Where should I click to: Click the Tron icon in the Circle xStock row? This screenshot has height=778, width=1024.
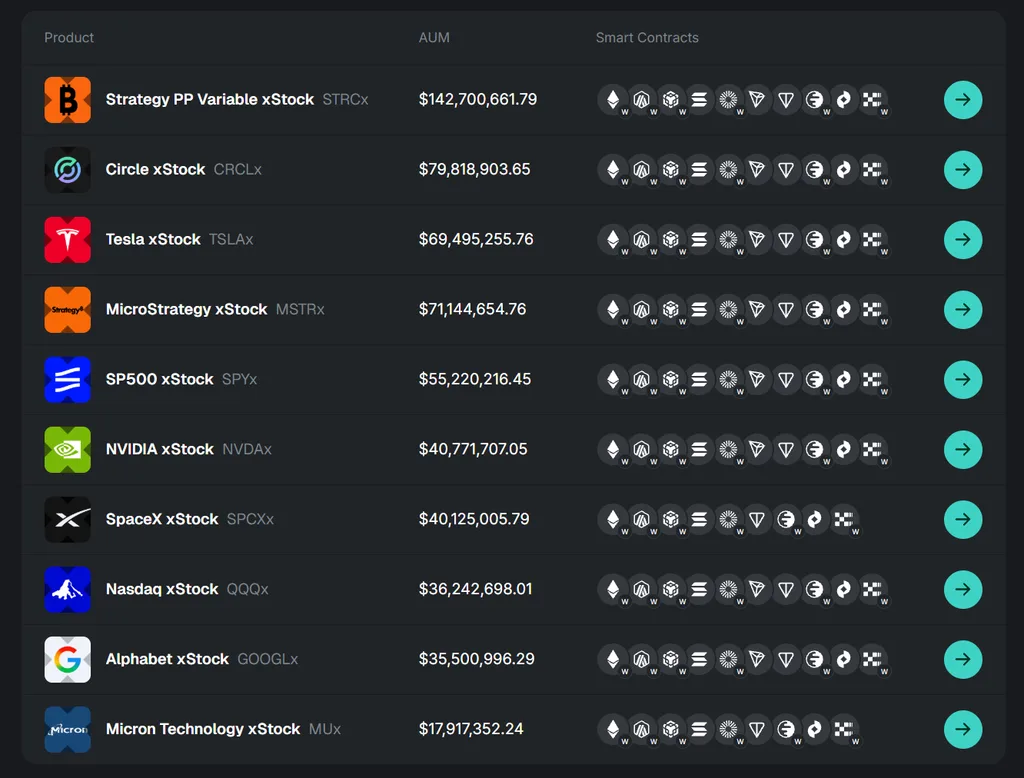coord(756,170)
